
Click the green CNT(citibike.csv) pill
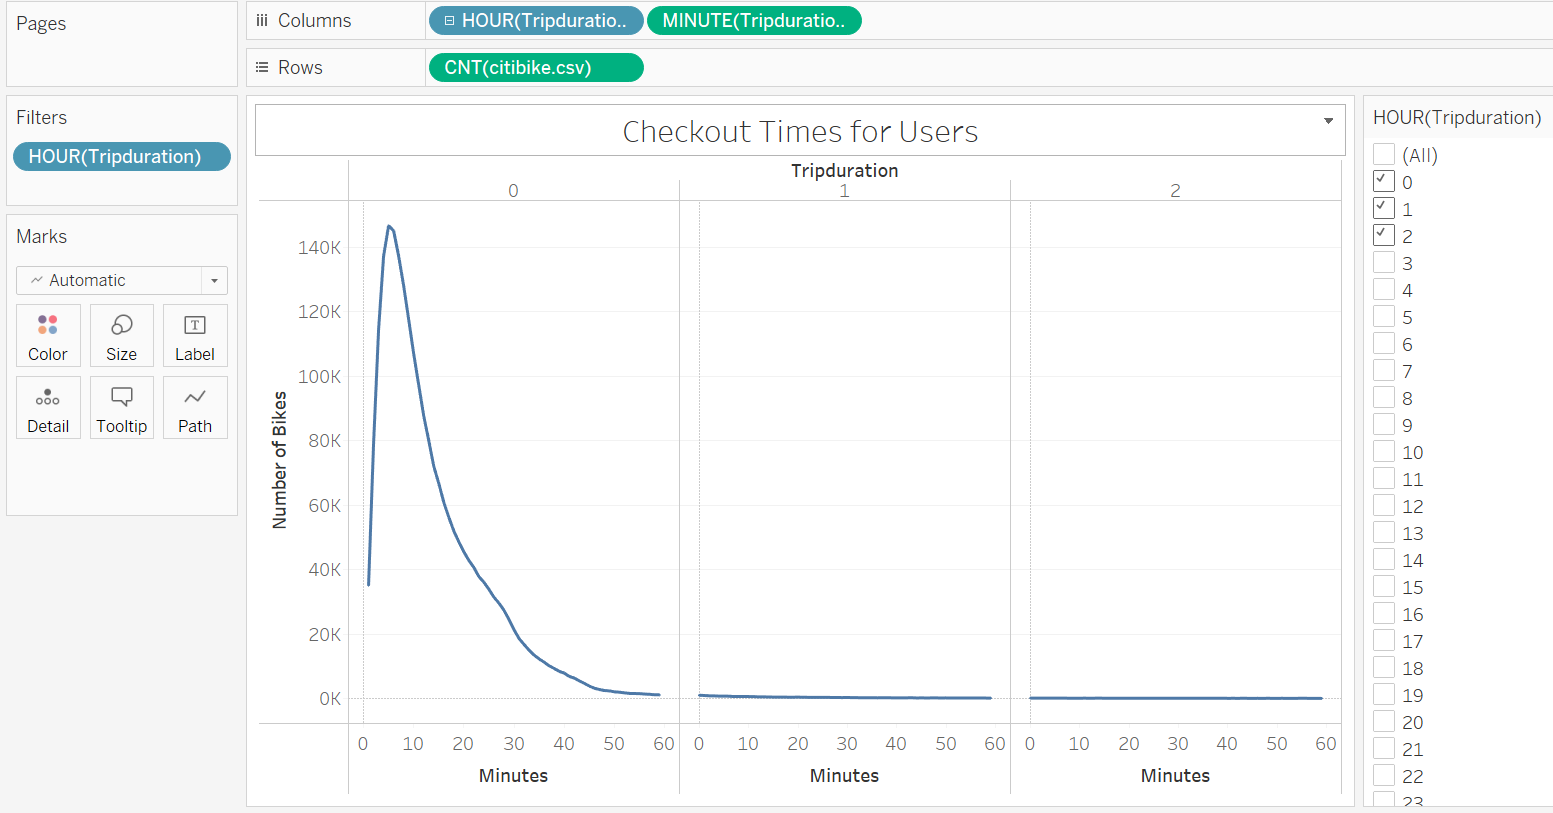point(536,67)
